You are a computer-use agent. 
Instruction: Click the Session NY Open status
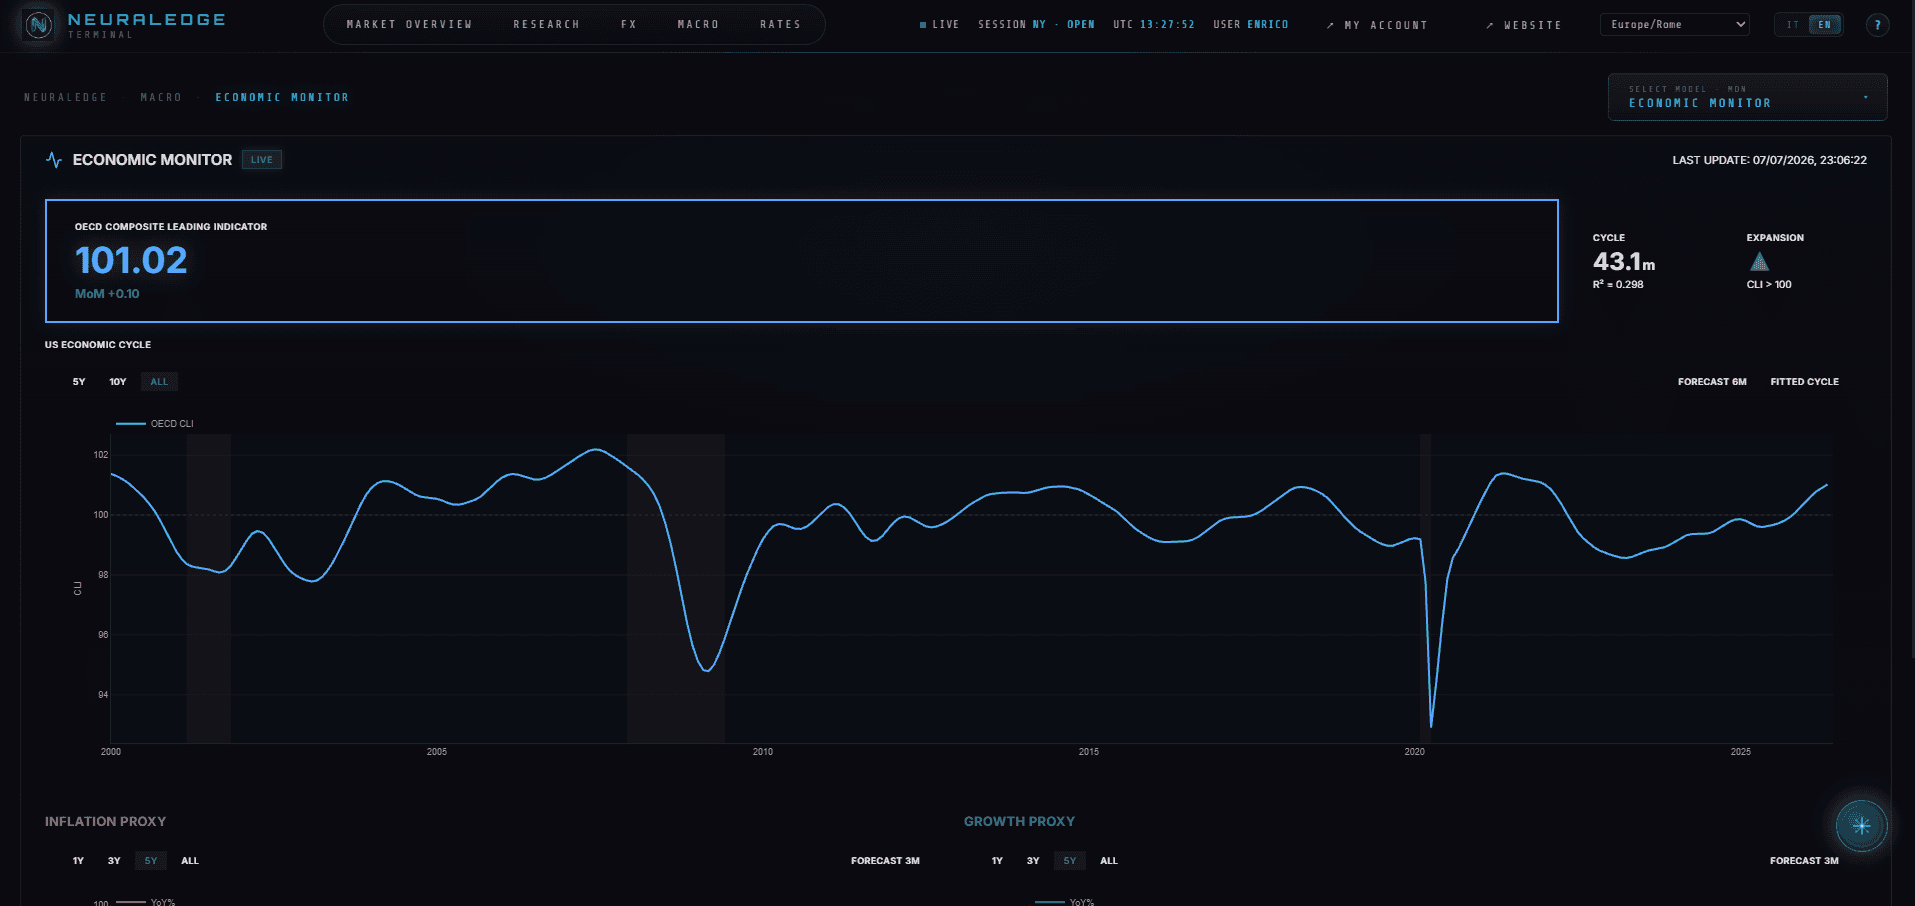click(x=1036, y=25)
